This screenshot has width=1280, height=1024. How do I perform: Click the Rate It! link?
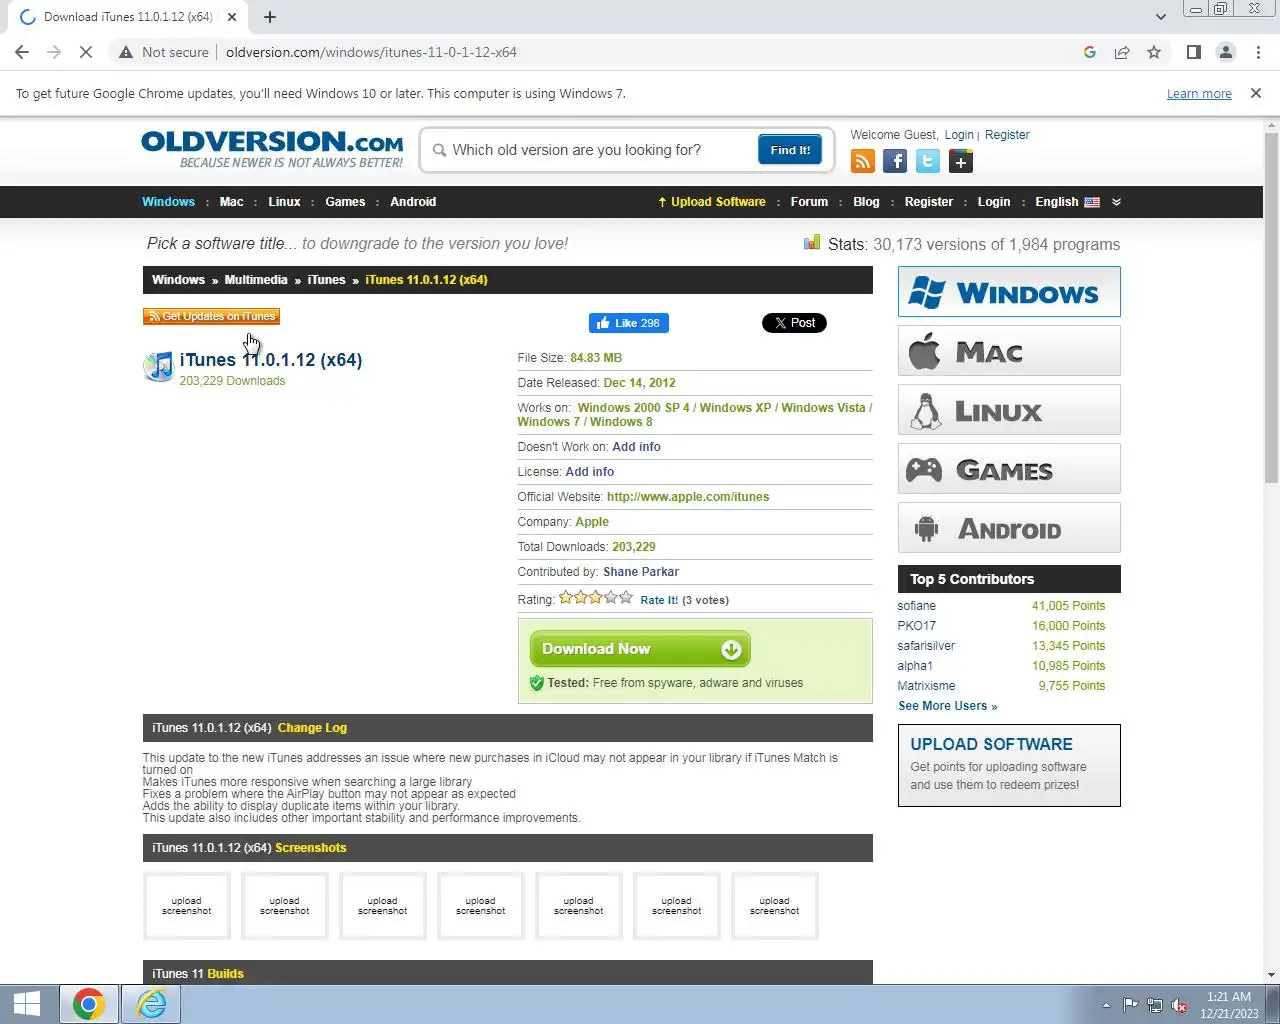click(659, 600)
